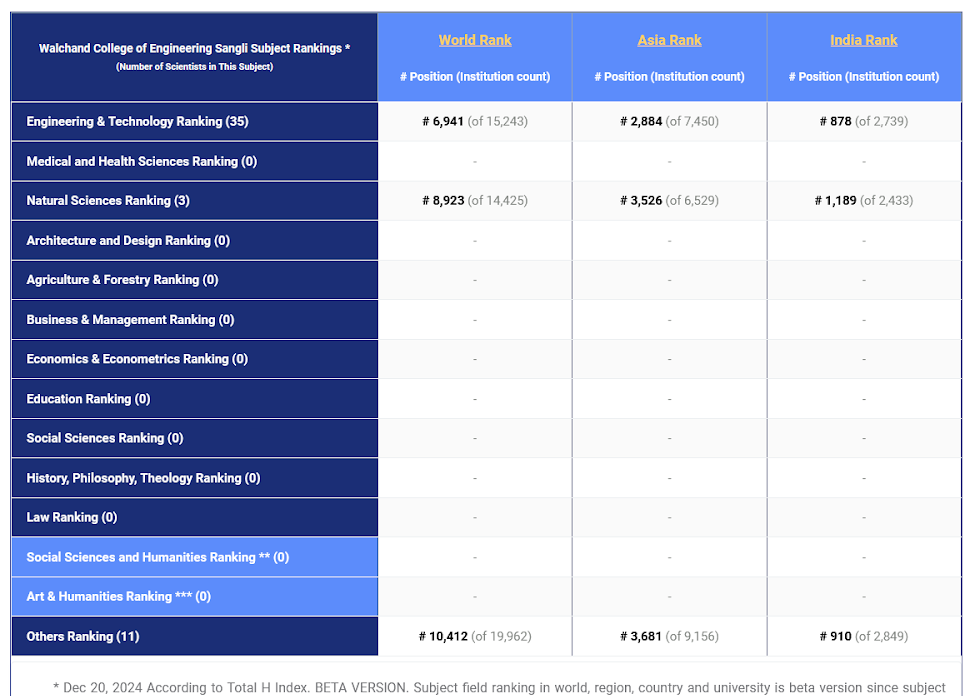
Task: Select Law Ranking row label
Action: [72, 517]
